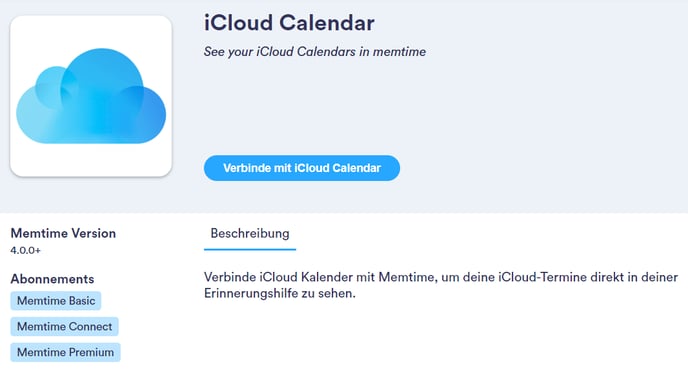Image resolution: width=688 pixels, height=371 pixels.
Task: Connect via Verbinde mit iCloud Calendar button
Action: [x=302, y=168]
